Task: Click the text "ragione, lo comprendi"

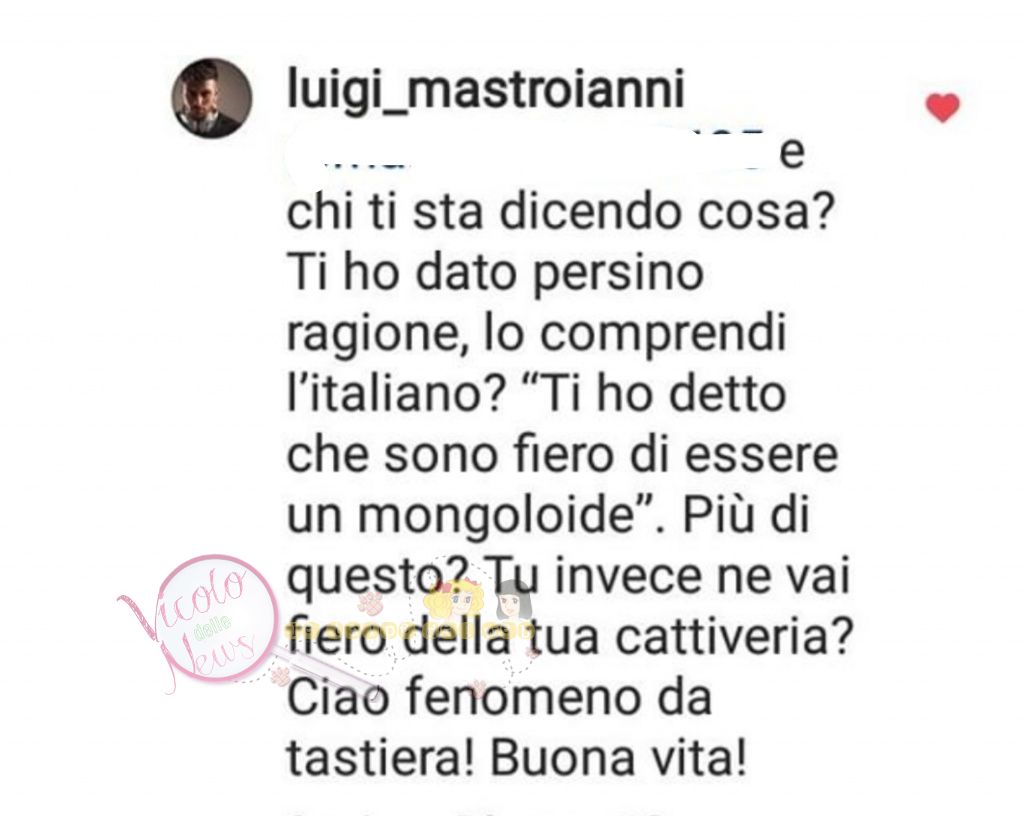Action: 536,334
